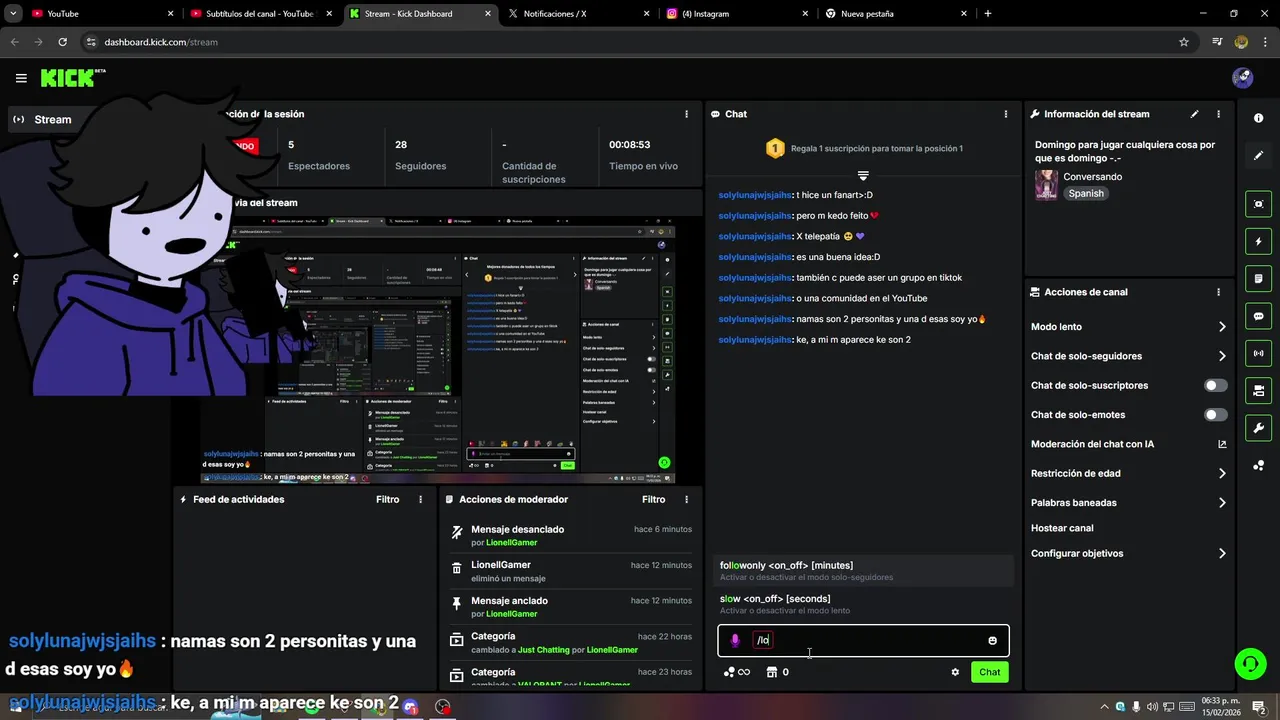Click the Just Chatting category thumbnail

(1046, 185)
